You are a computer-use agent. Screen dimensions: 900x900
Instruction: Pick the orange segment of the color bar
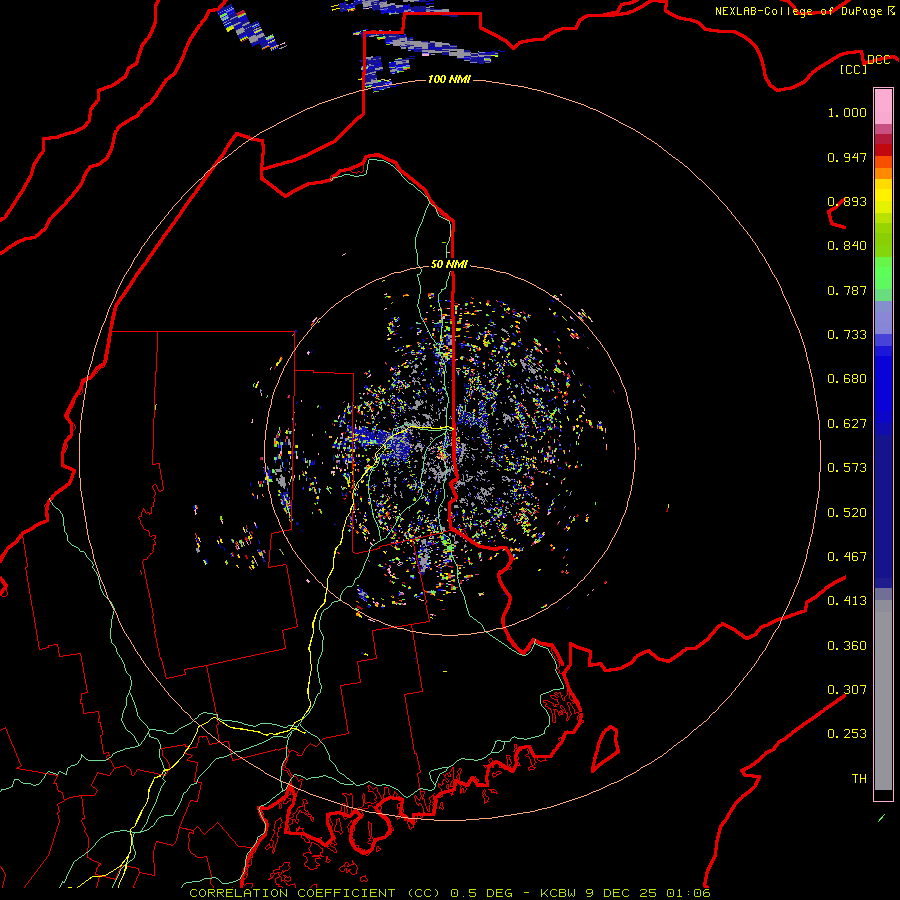[883, 168]
